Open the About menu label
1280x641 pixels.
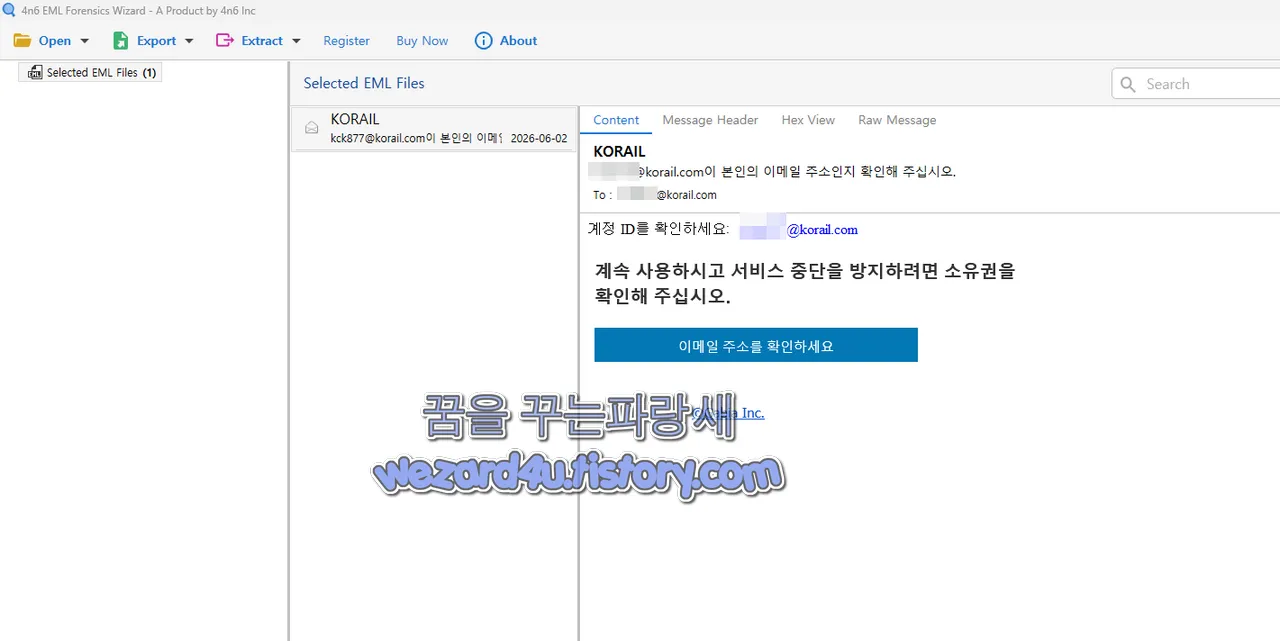518,41
